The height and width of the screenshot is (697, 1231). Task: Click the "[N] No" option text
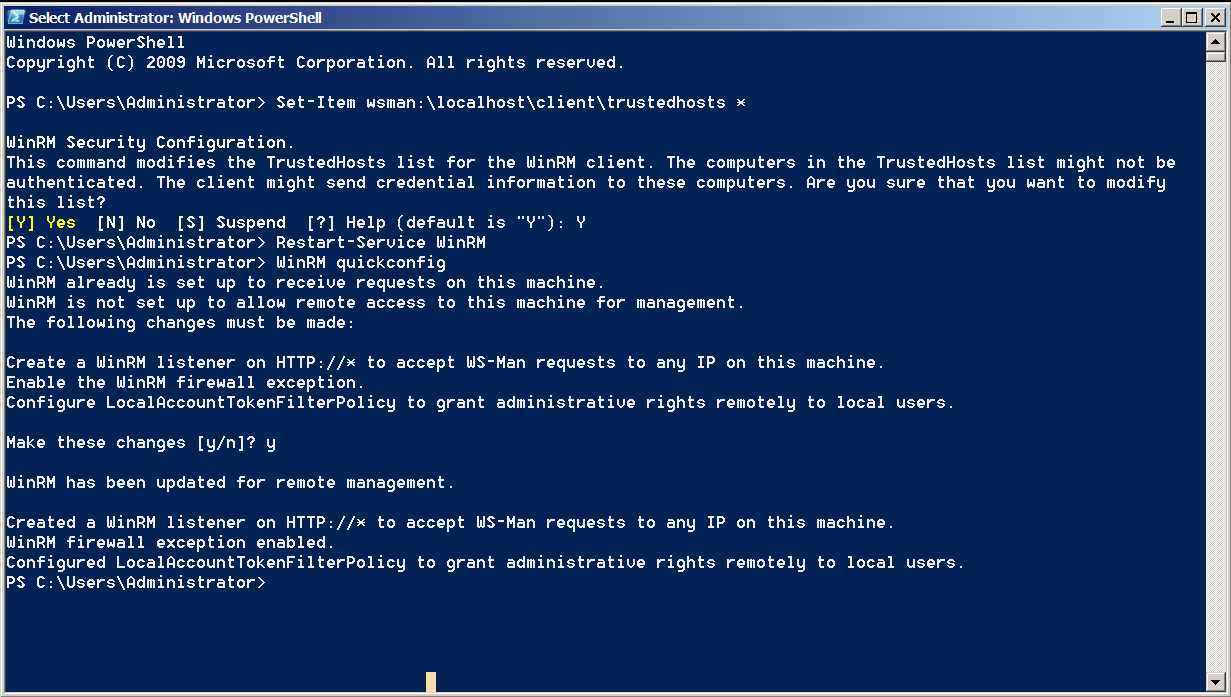[x=126, y=223]
